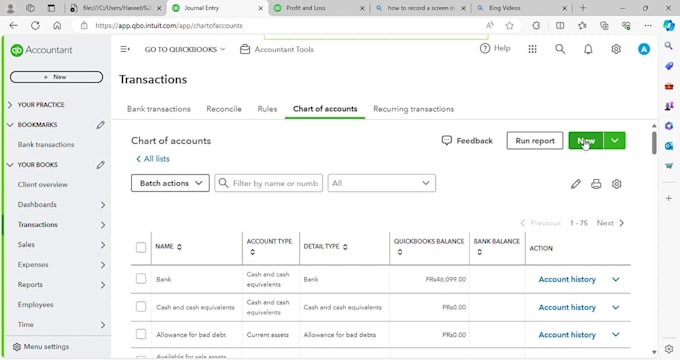Image resolution: width=680 pixels, height=360 pixels.
Task: Print the chart of accounts list
Action: click(x=596, y=184)
